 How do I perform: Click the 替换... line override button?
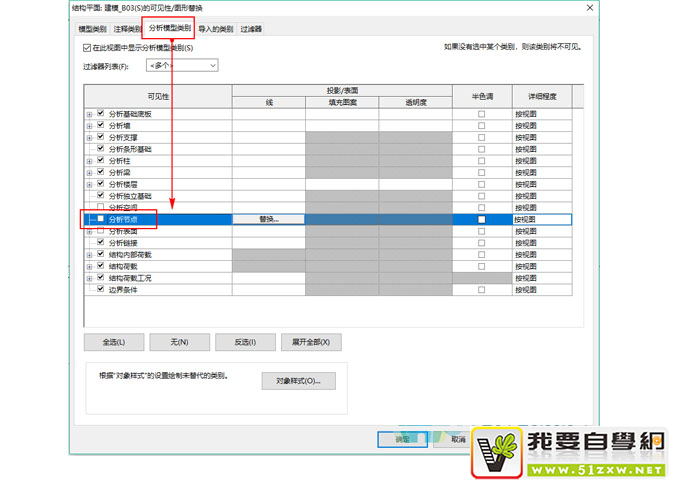[x=268, y=219]
